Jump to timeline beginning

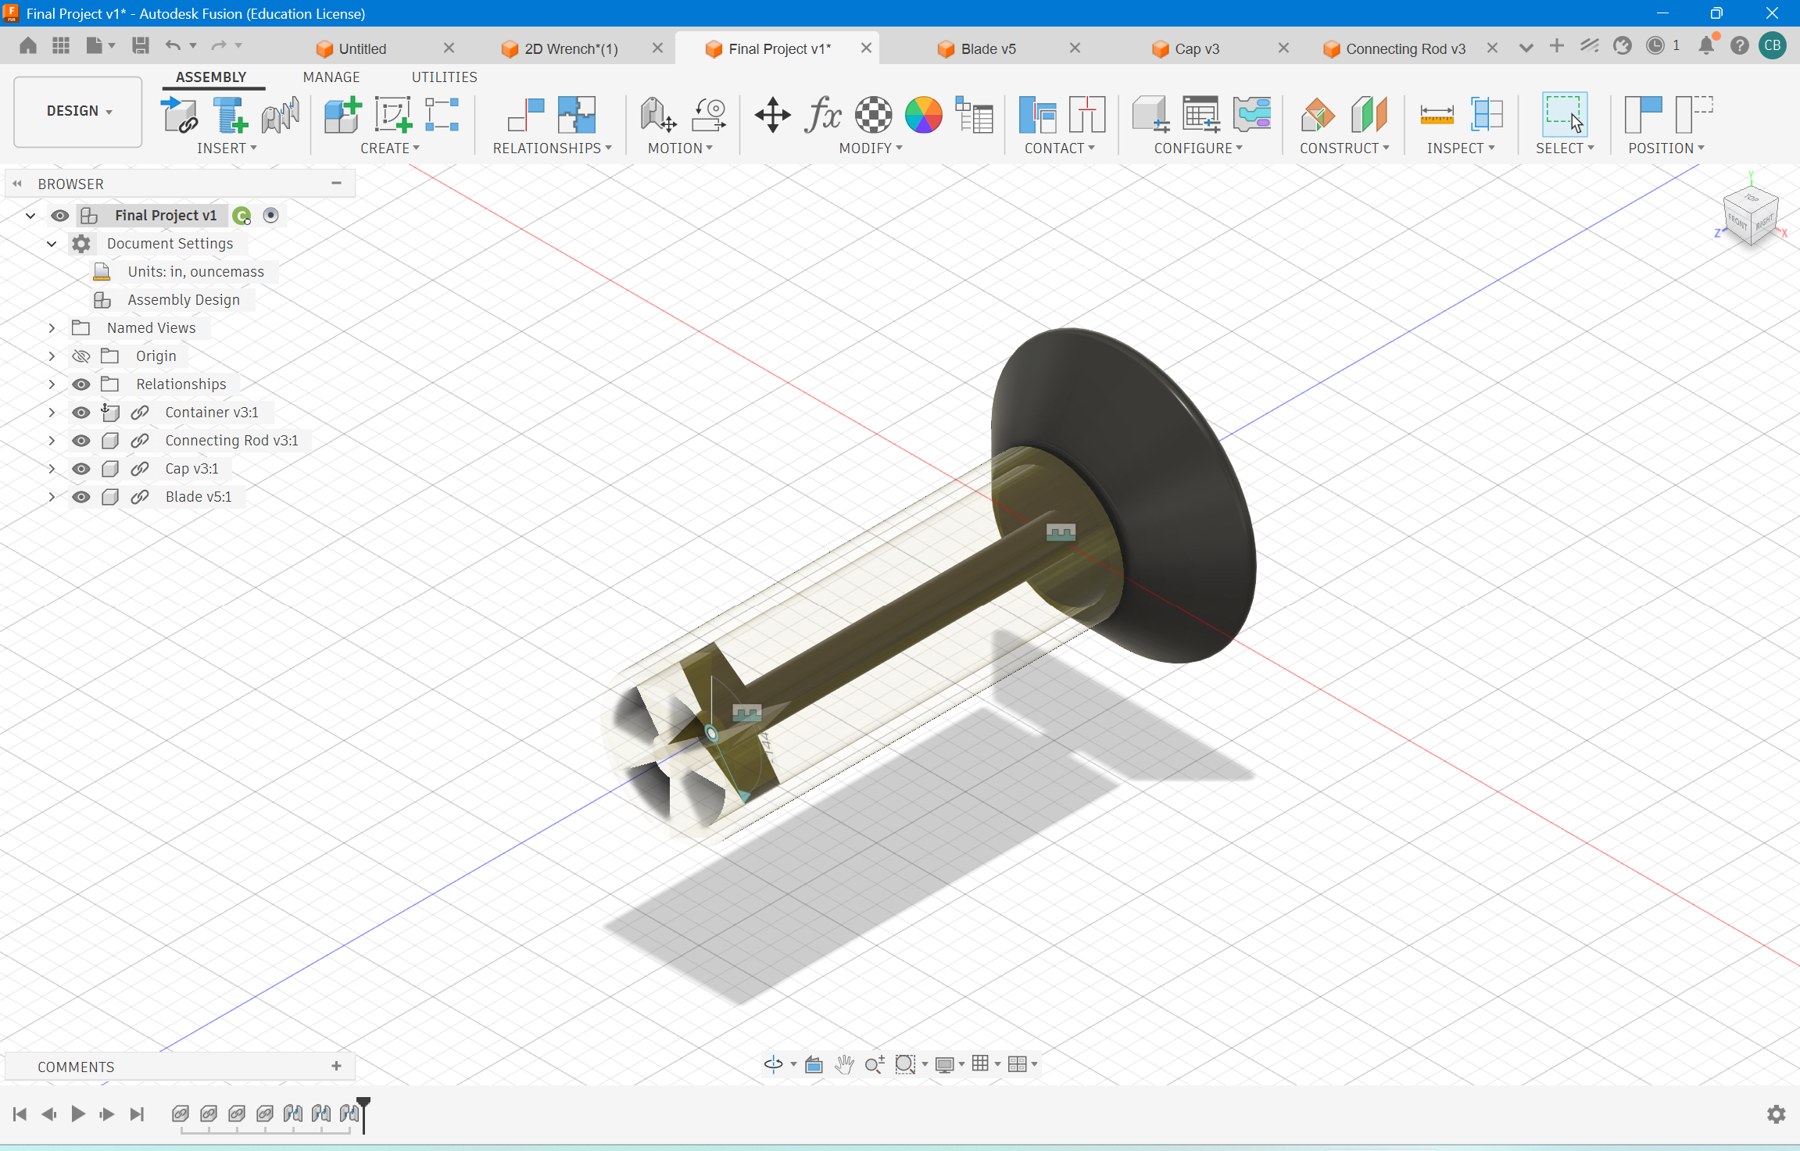[20, 1114]
